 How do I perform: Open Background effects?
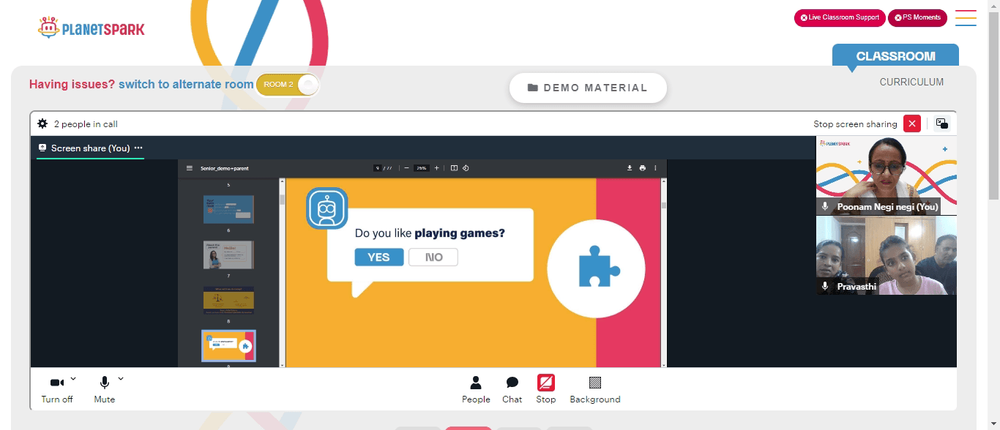click(x=595, y=390)
